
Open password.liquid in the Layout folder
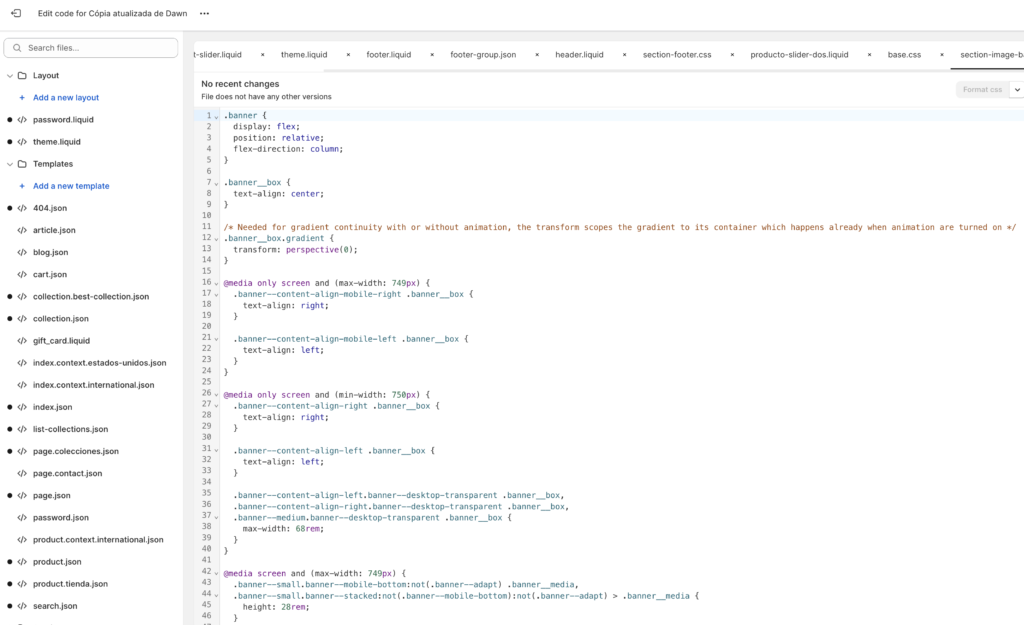pyautogui.click(x=63, y=120)
